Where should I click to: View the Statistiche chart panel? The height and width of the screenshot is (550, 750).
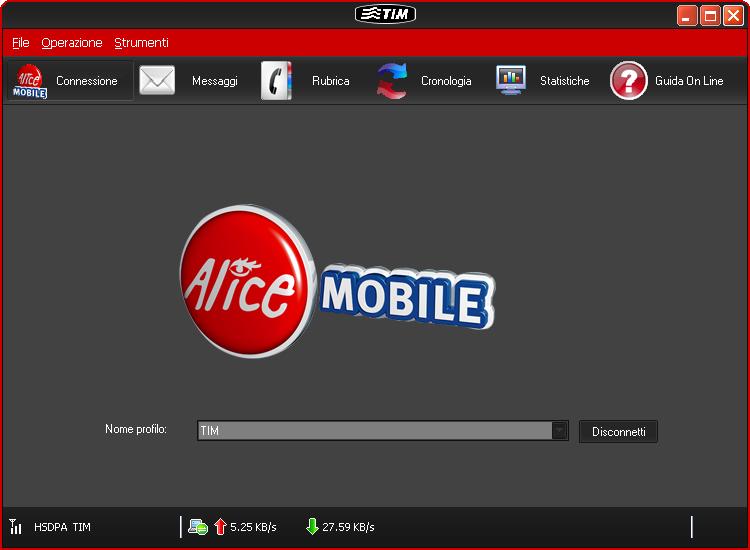pyautogui.click(x=511, y=81)
